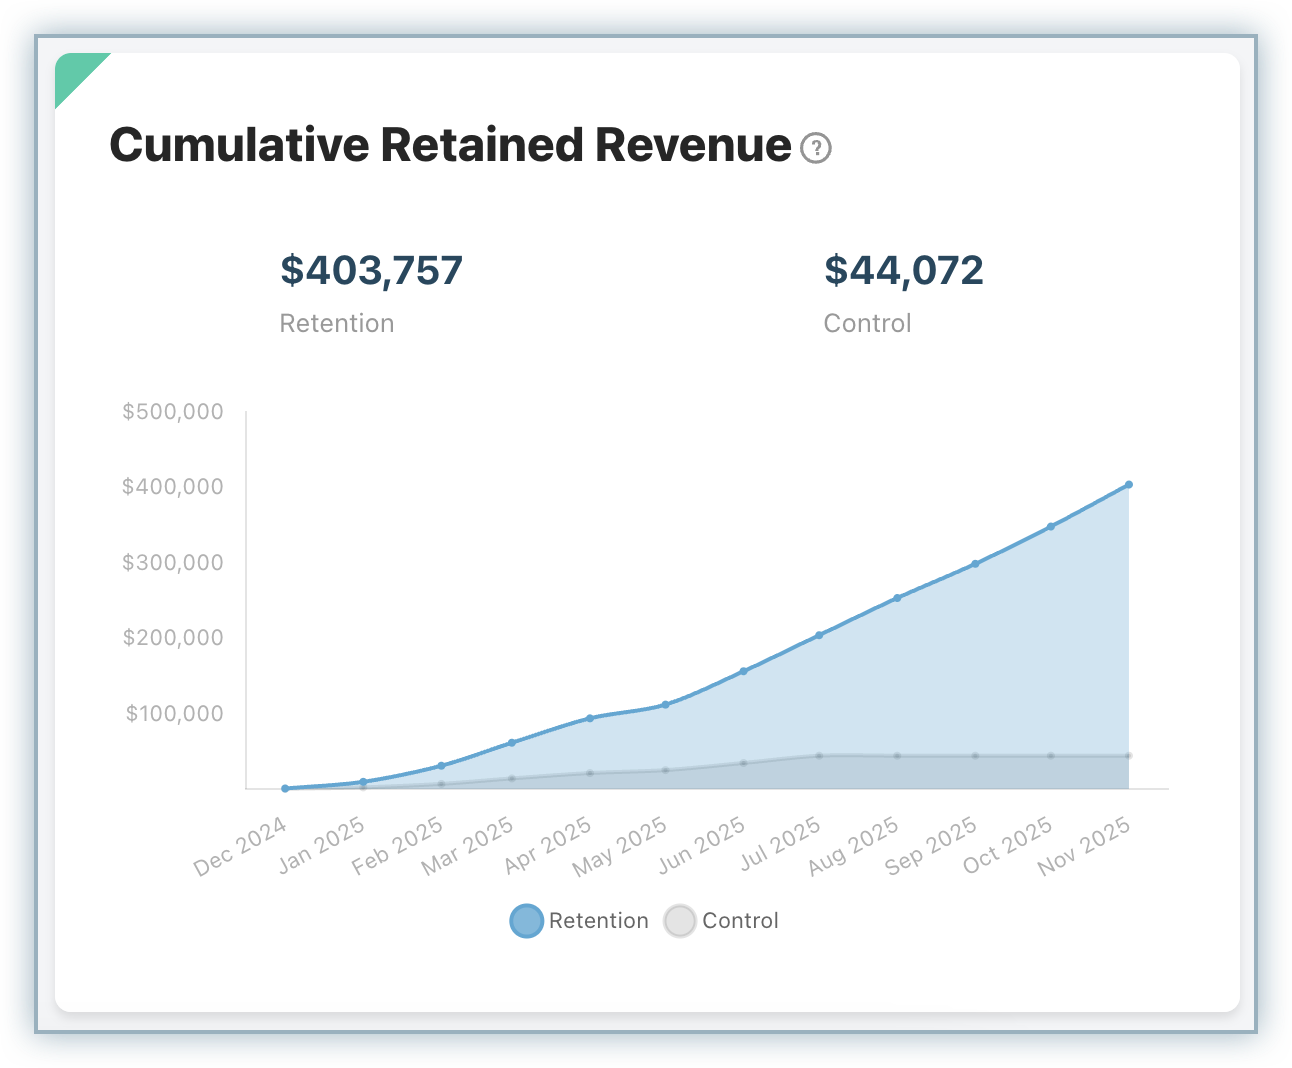The height and width of the screenshot is (1068, 1292).
Task: Click the Mar 2025 Retention data point
Action: point(512,742)
